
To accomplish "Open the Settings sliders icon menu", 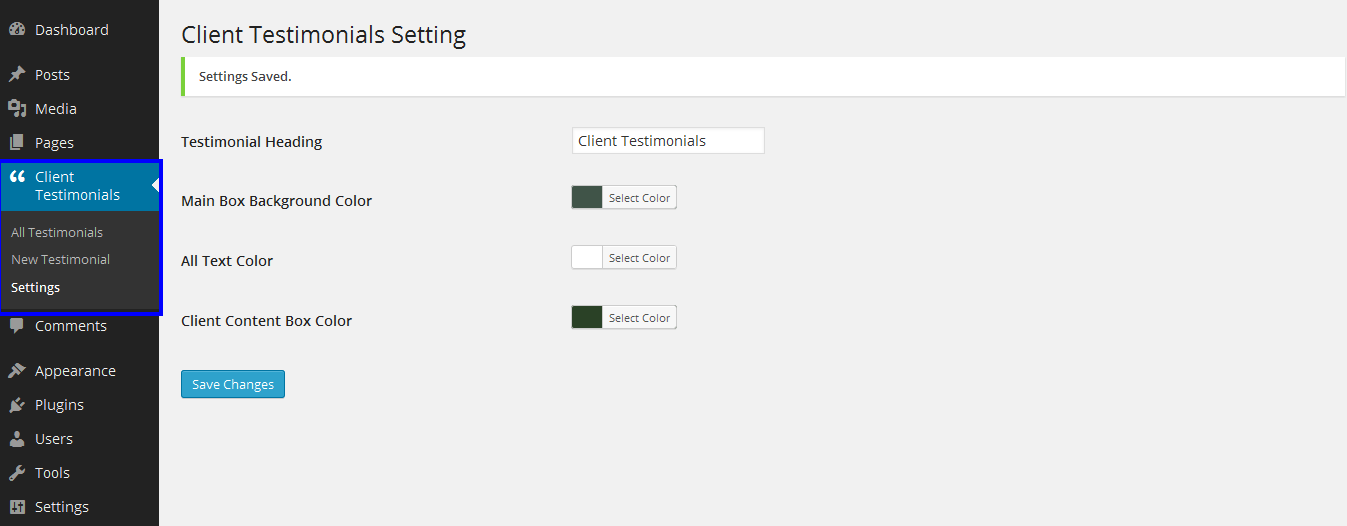I will point(17,507).
